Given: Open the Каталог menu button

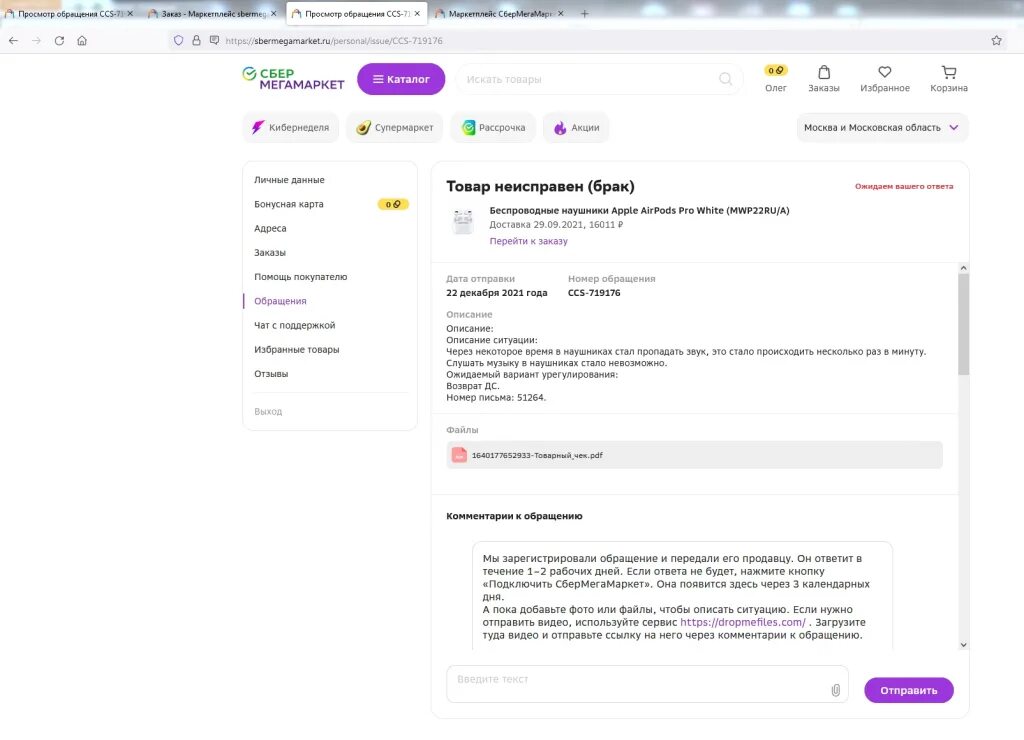Looking at the screenshot, I should [401, 79].
